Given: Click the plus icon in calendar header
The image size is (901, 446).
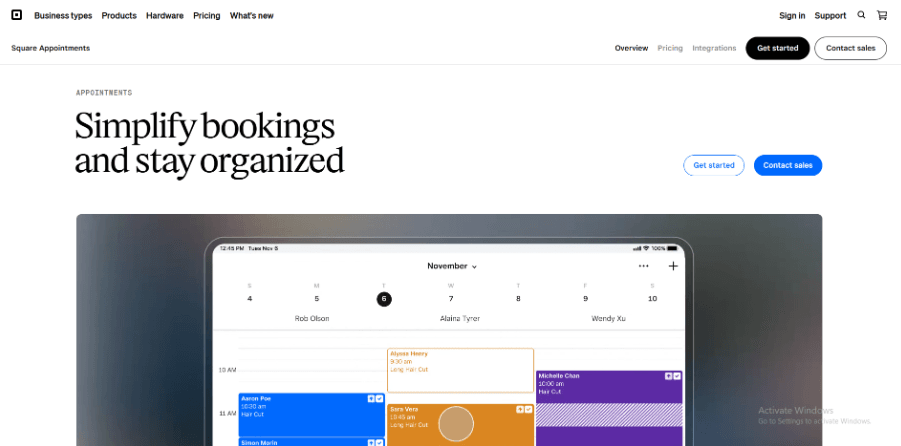Looking at the screenshot, I should point(673,266).
